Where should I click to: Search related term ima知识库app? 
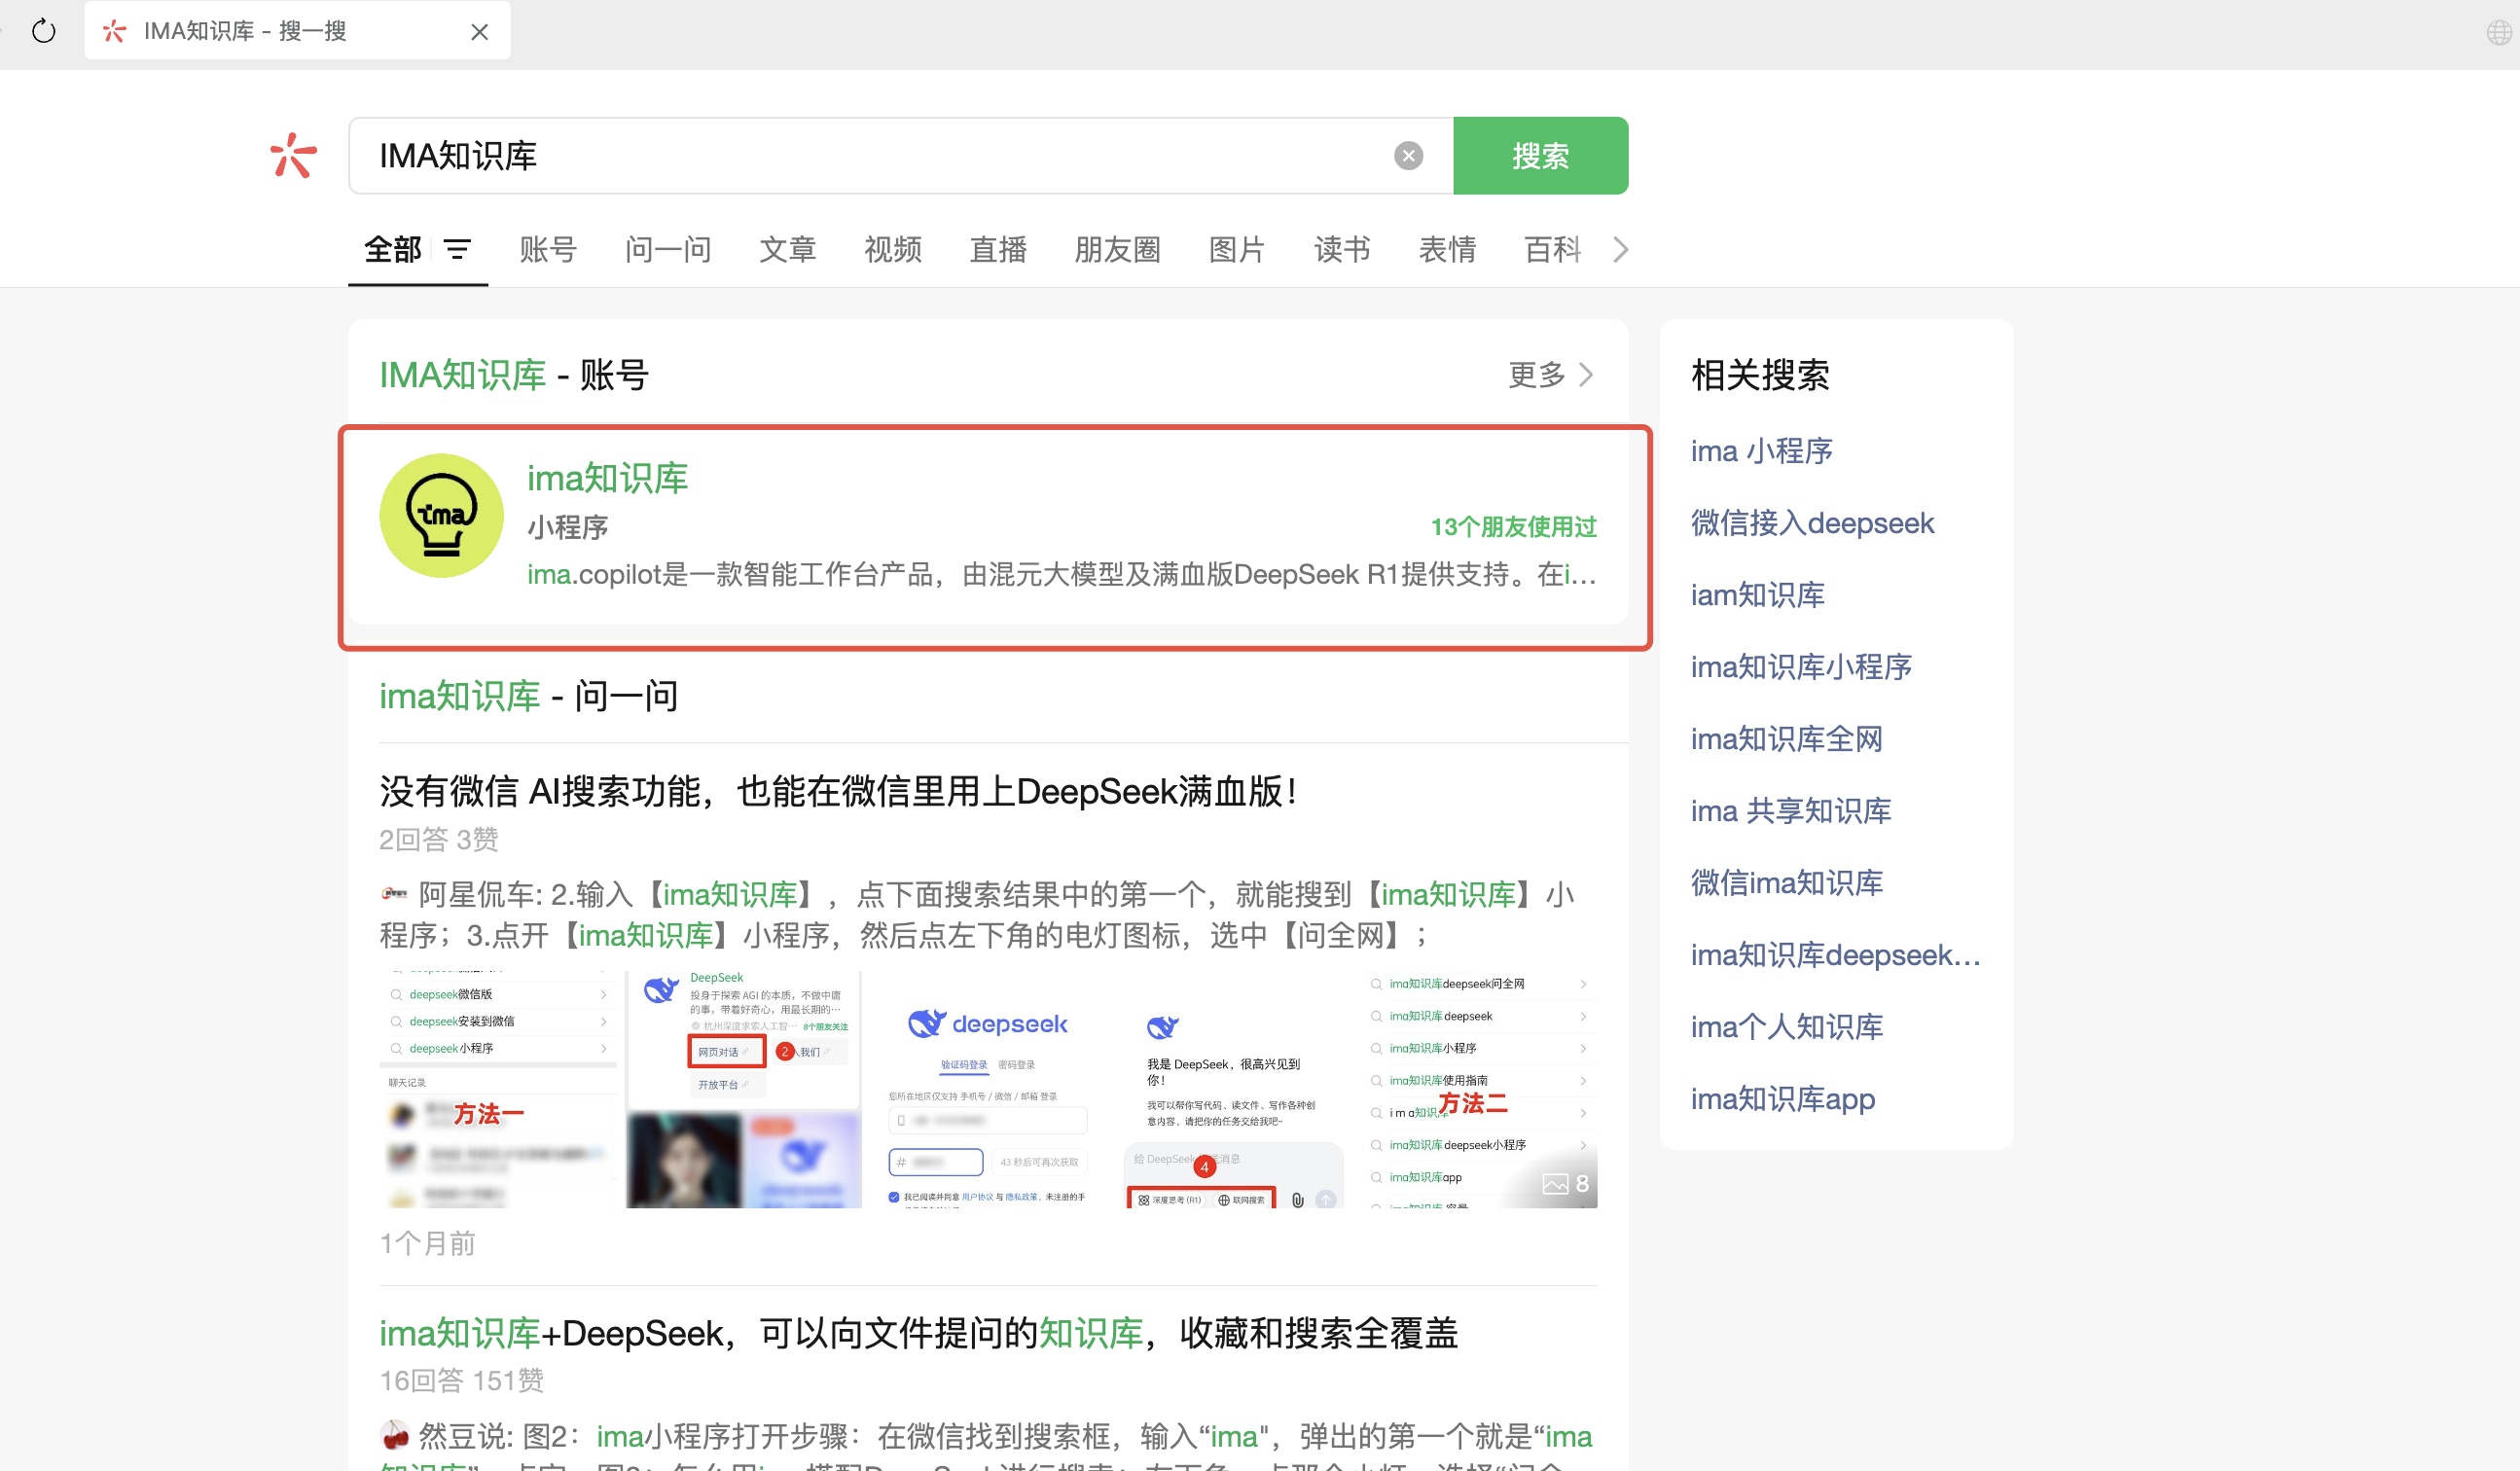(1782, 1099)
